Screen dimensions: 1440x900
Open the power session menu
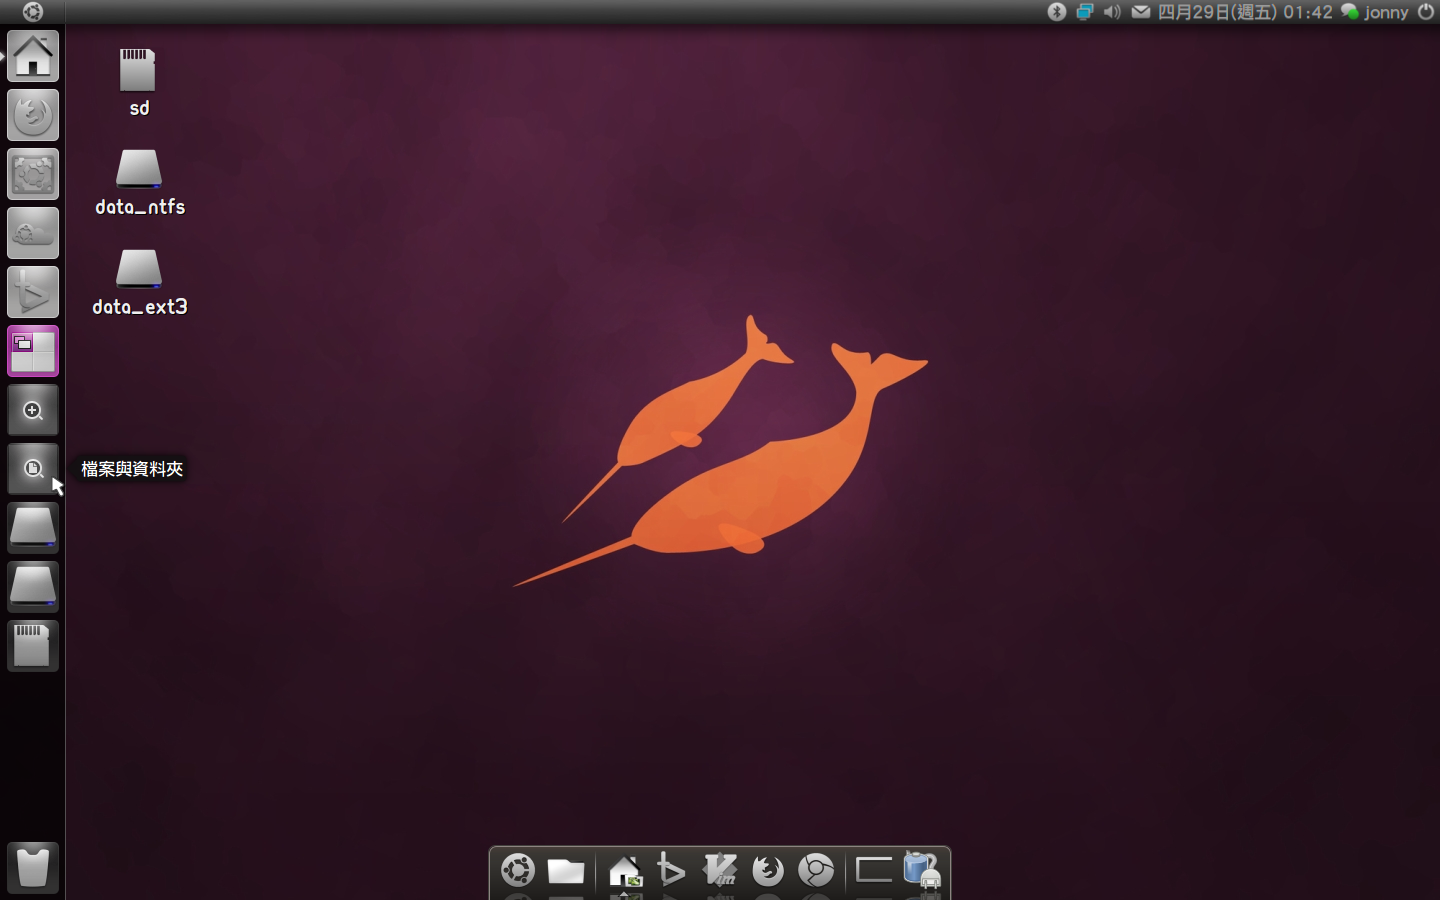[x=1426, y=12]
